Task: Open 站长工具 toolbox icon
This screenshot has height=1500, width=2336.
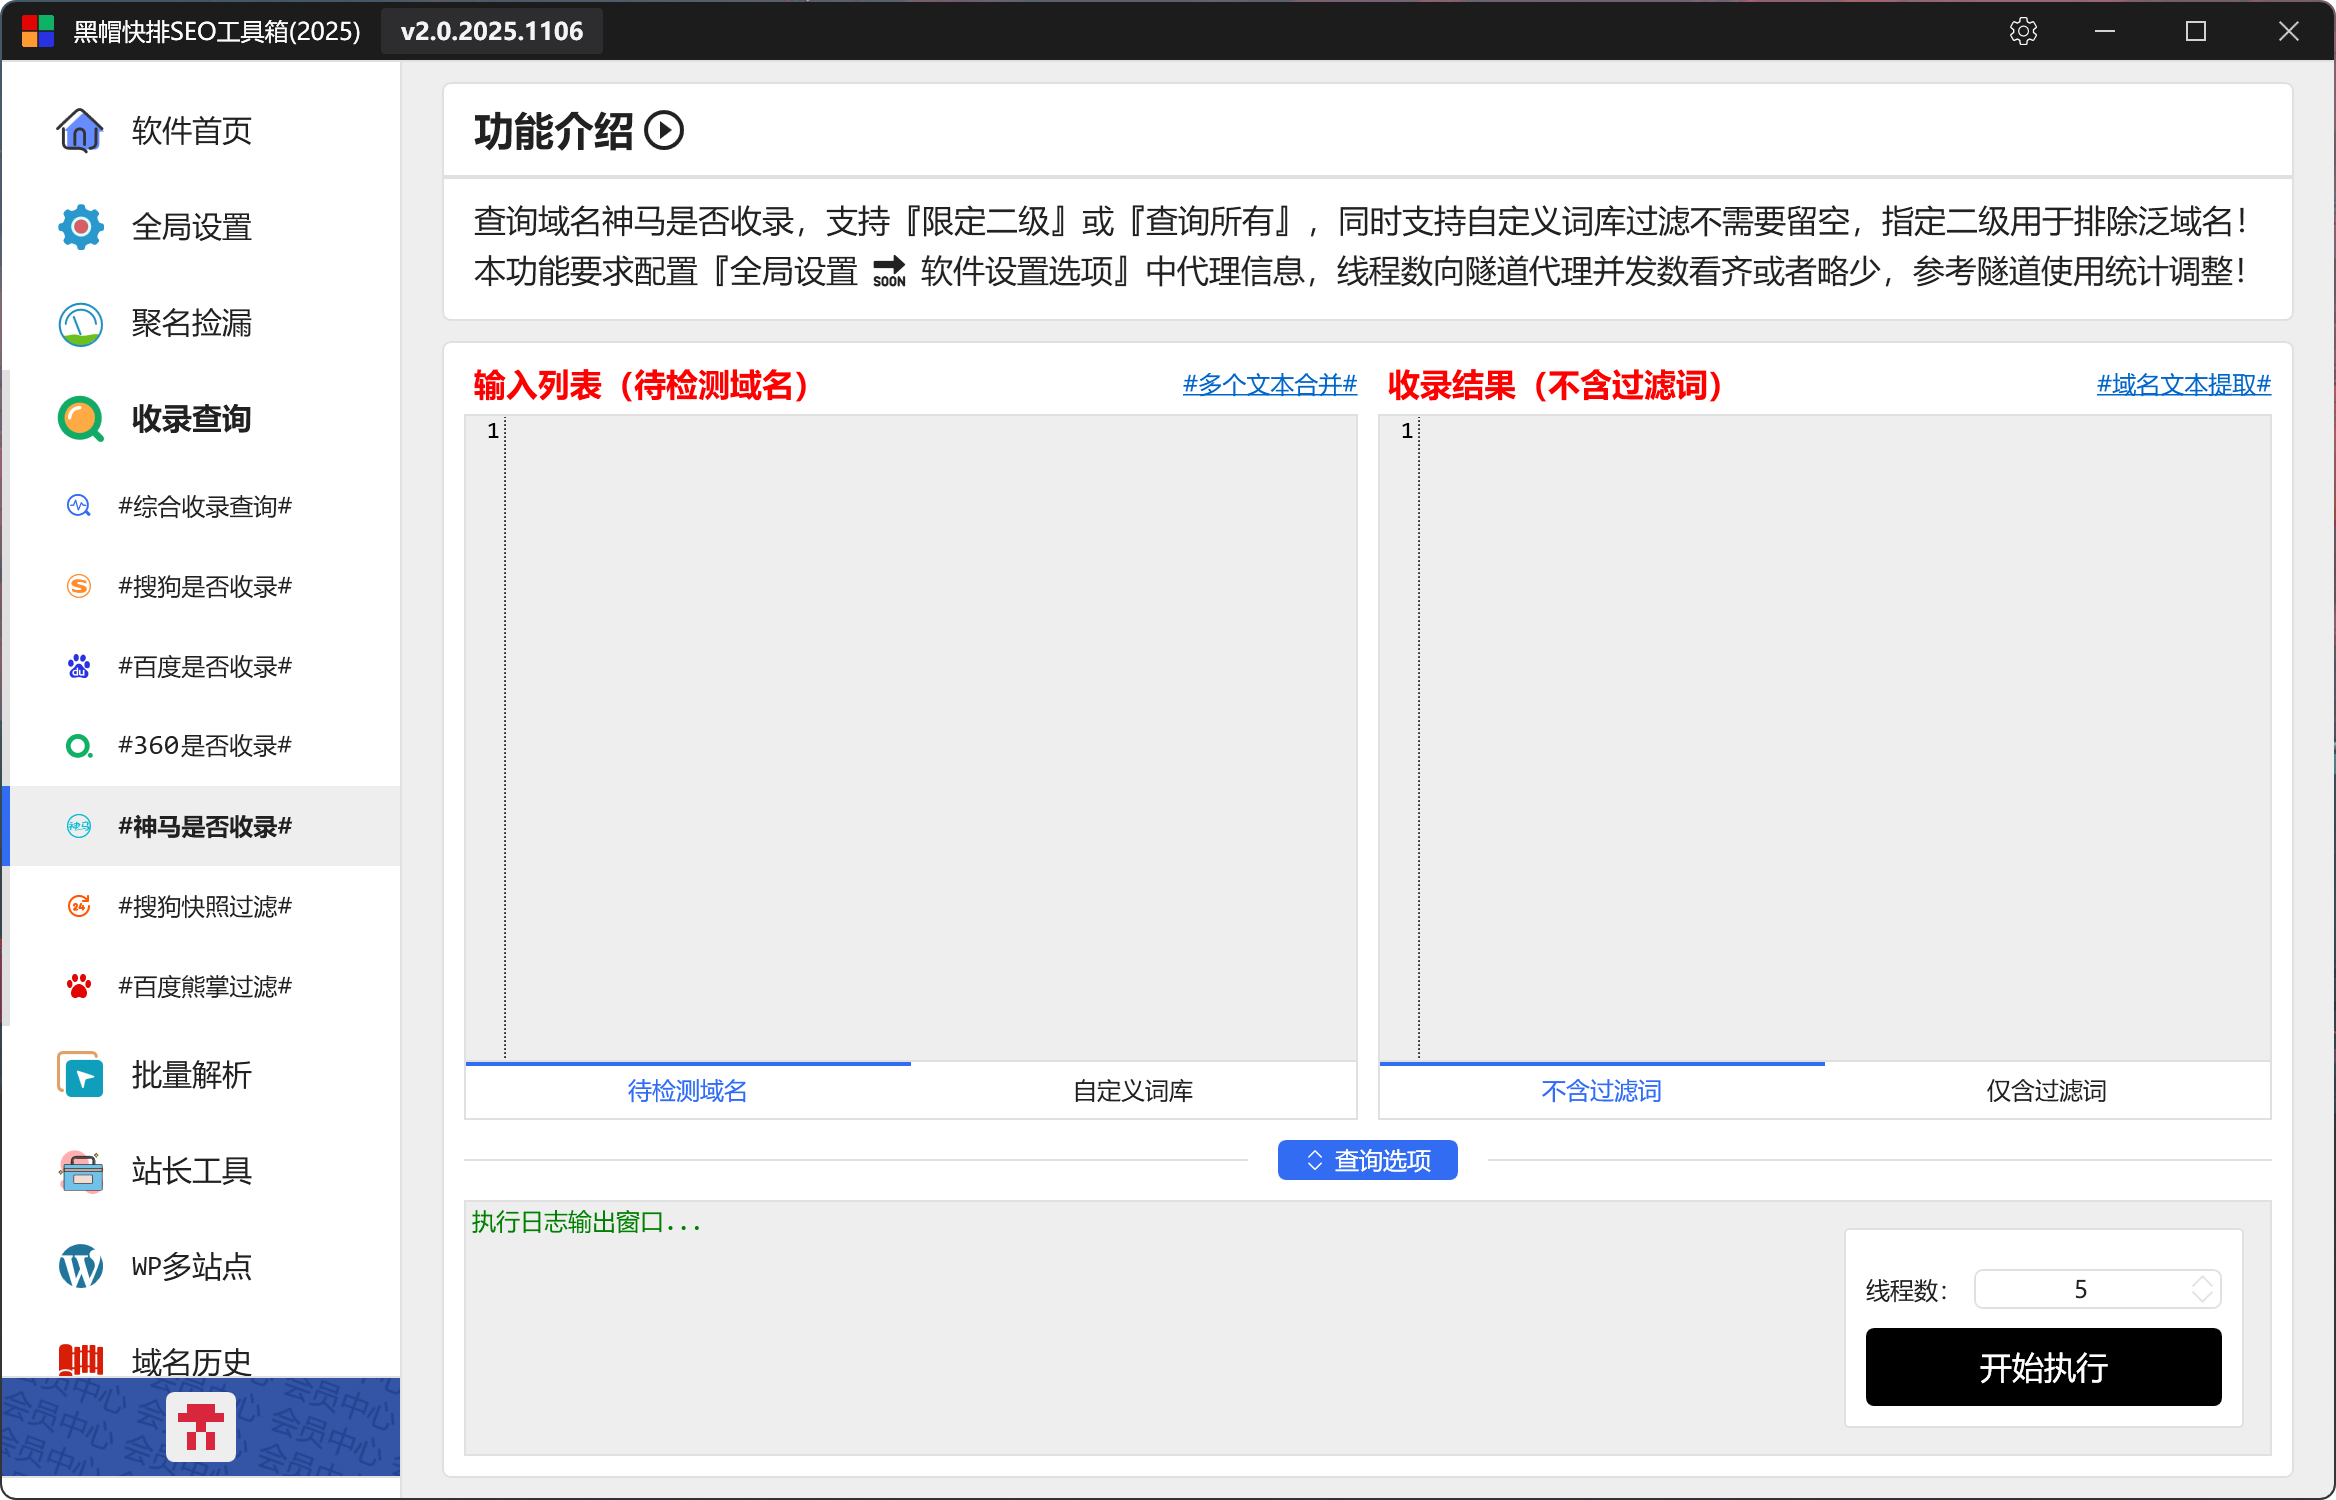Action: tap(80, 1171)
